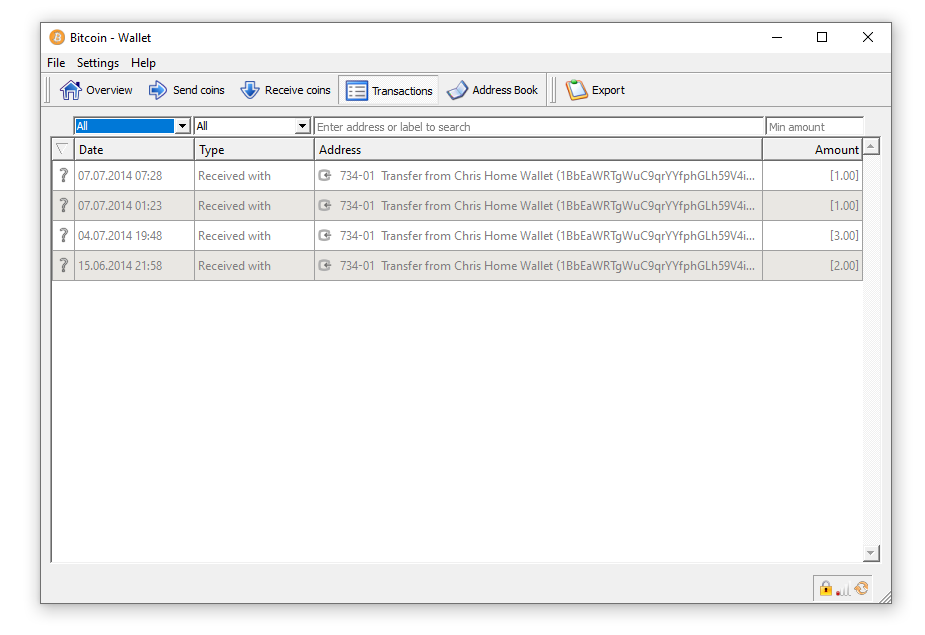This screenshot has width=925, height=635.
Task: Click the Bitcoin logo in title bar
Action: click(x=57, y=38)
